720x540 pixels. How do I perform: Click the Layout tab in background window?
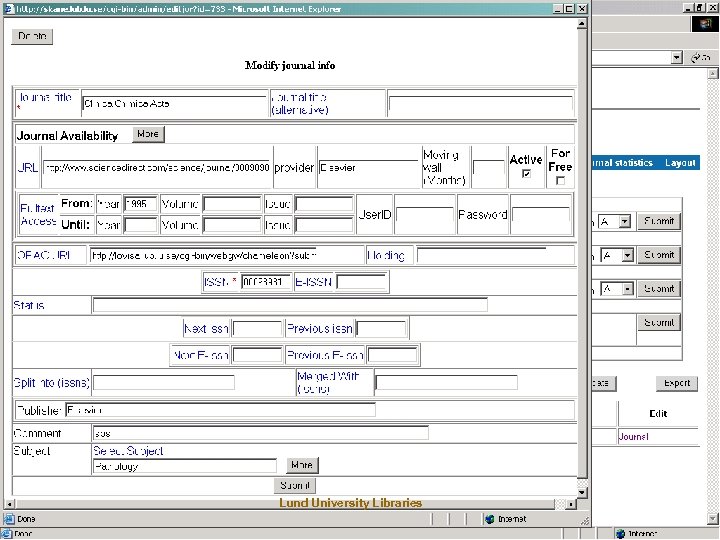tap(680, 163)
